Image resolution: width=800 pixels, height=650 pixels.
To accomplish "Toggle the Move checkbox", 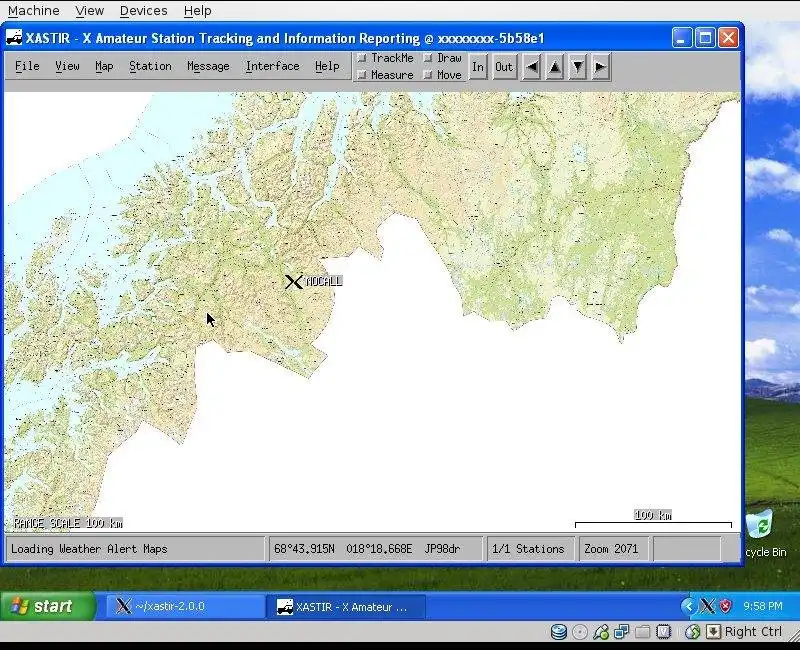I will pos(428,75).
